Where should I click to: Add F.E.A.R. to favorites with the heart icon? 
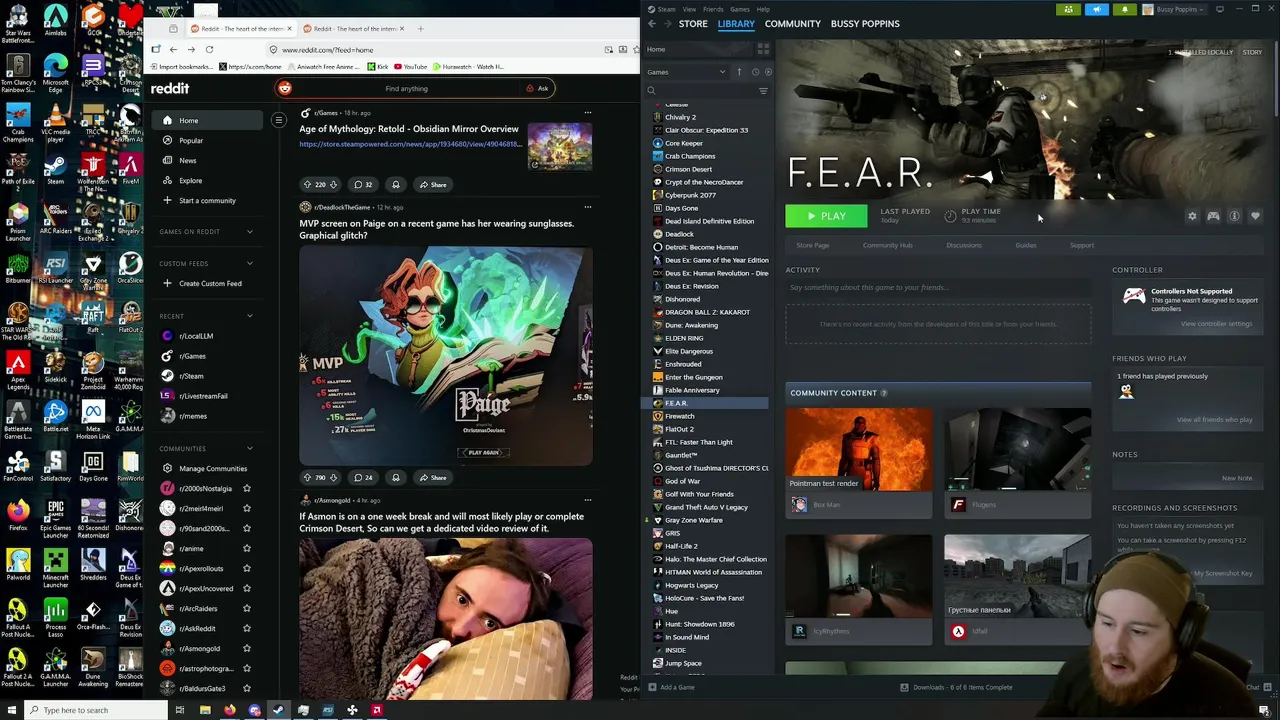pyautogui.click(x=1255, y=216)
